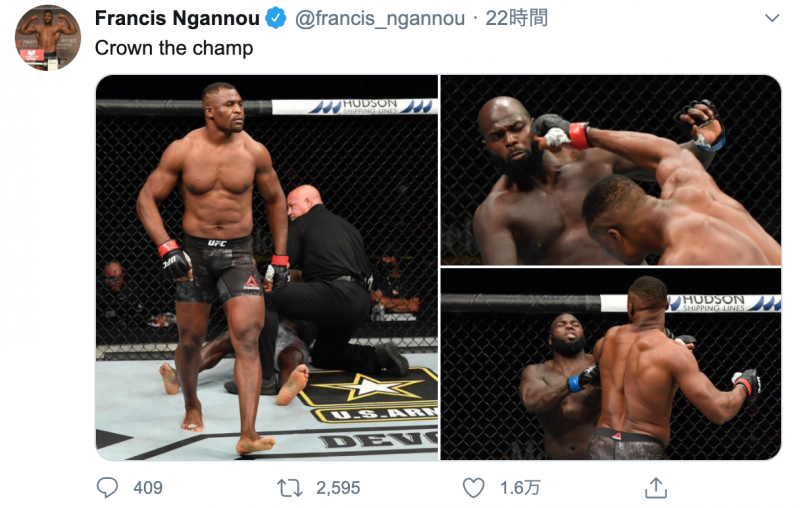This screenshot has height=508, width=800.
Task: Open the large left fight photo
Action: (267, 268)
